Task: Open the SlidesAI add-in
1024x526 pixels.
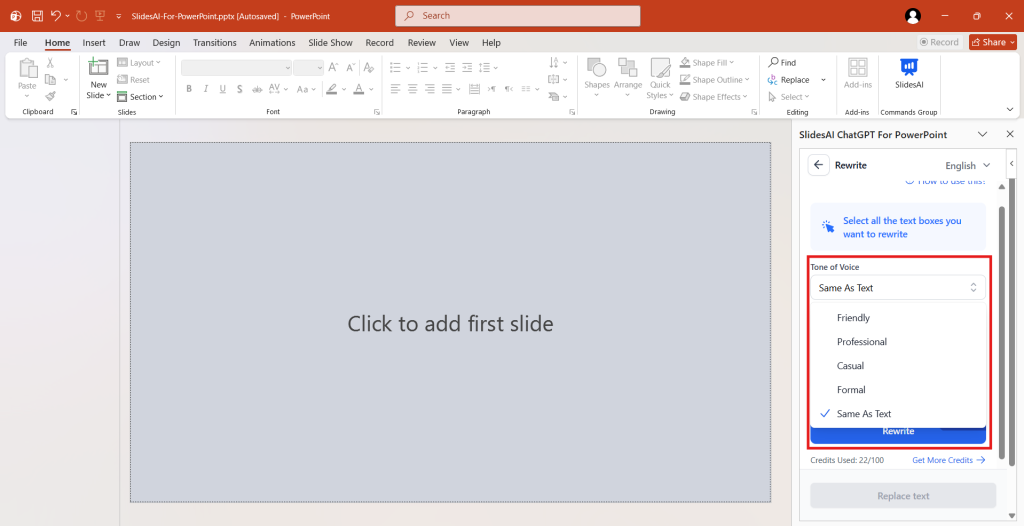Action: [x=908, y=74]
